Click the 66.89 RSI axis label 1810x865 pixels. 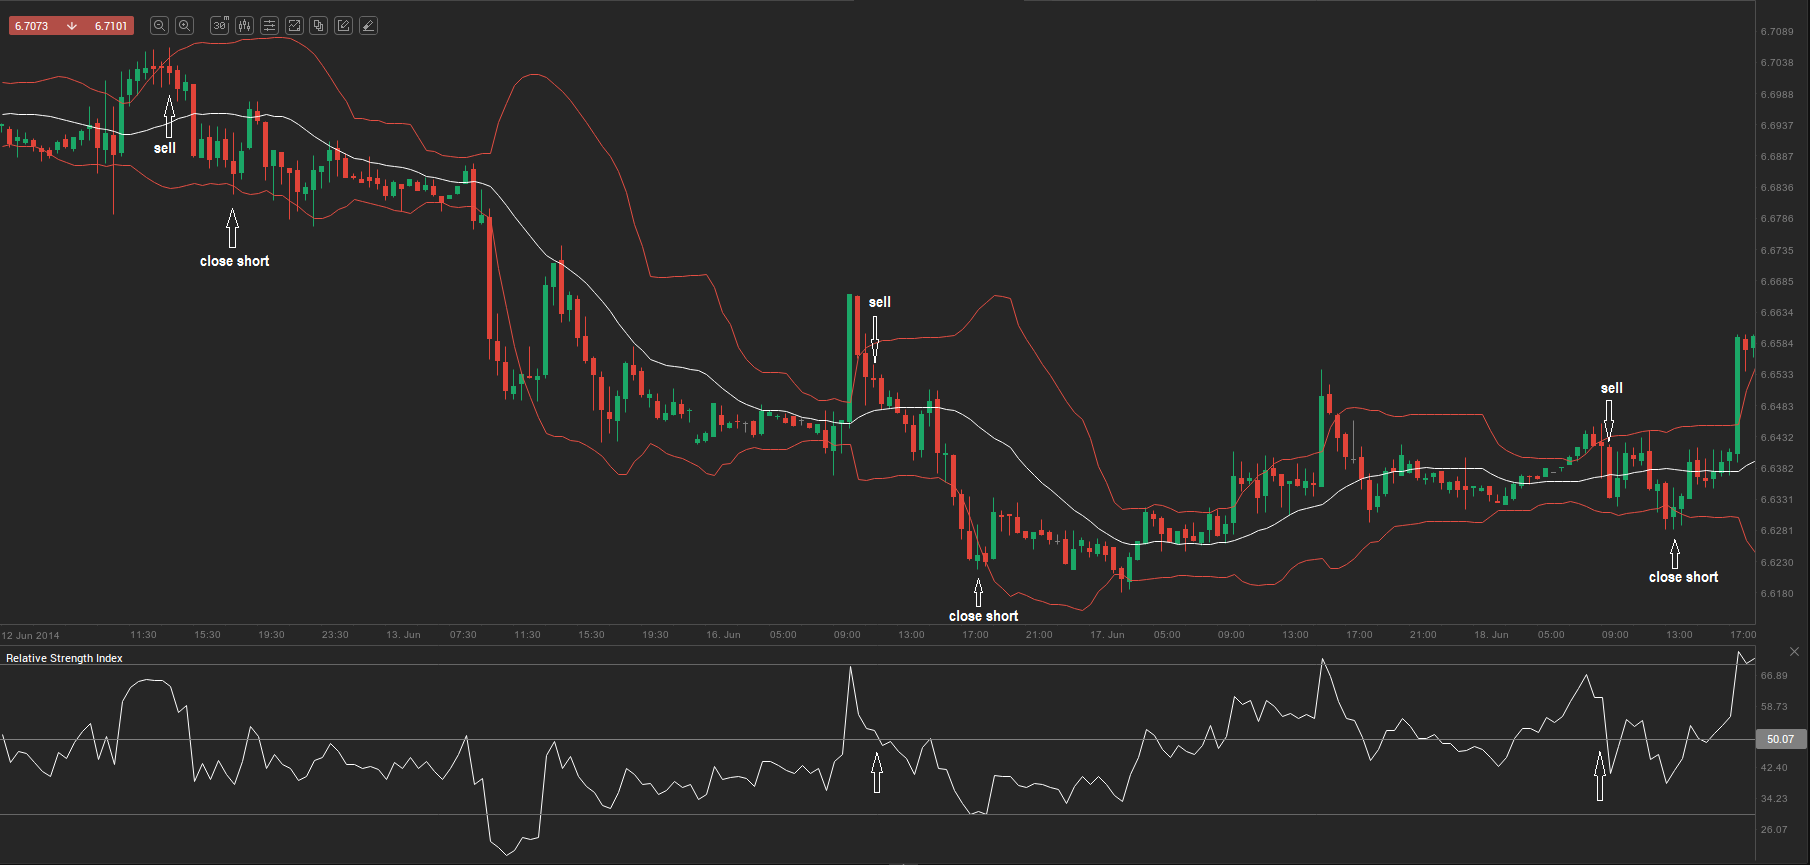(x=1774, y=676)
